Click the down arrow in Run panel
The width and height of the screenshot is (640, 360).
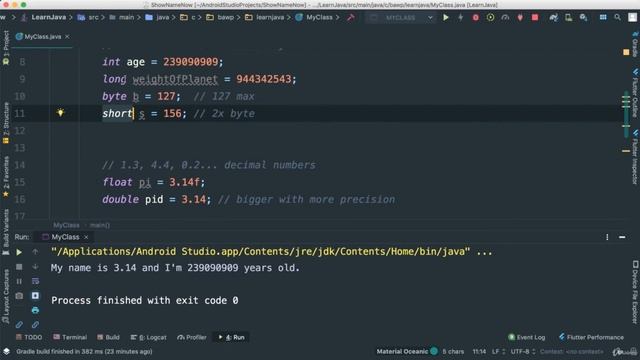click(35, 267)
